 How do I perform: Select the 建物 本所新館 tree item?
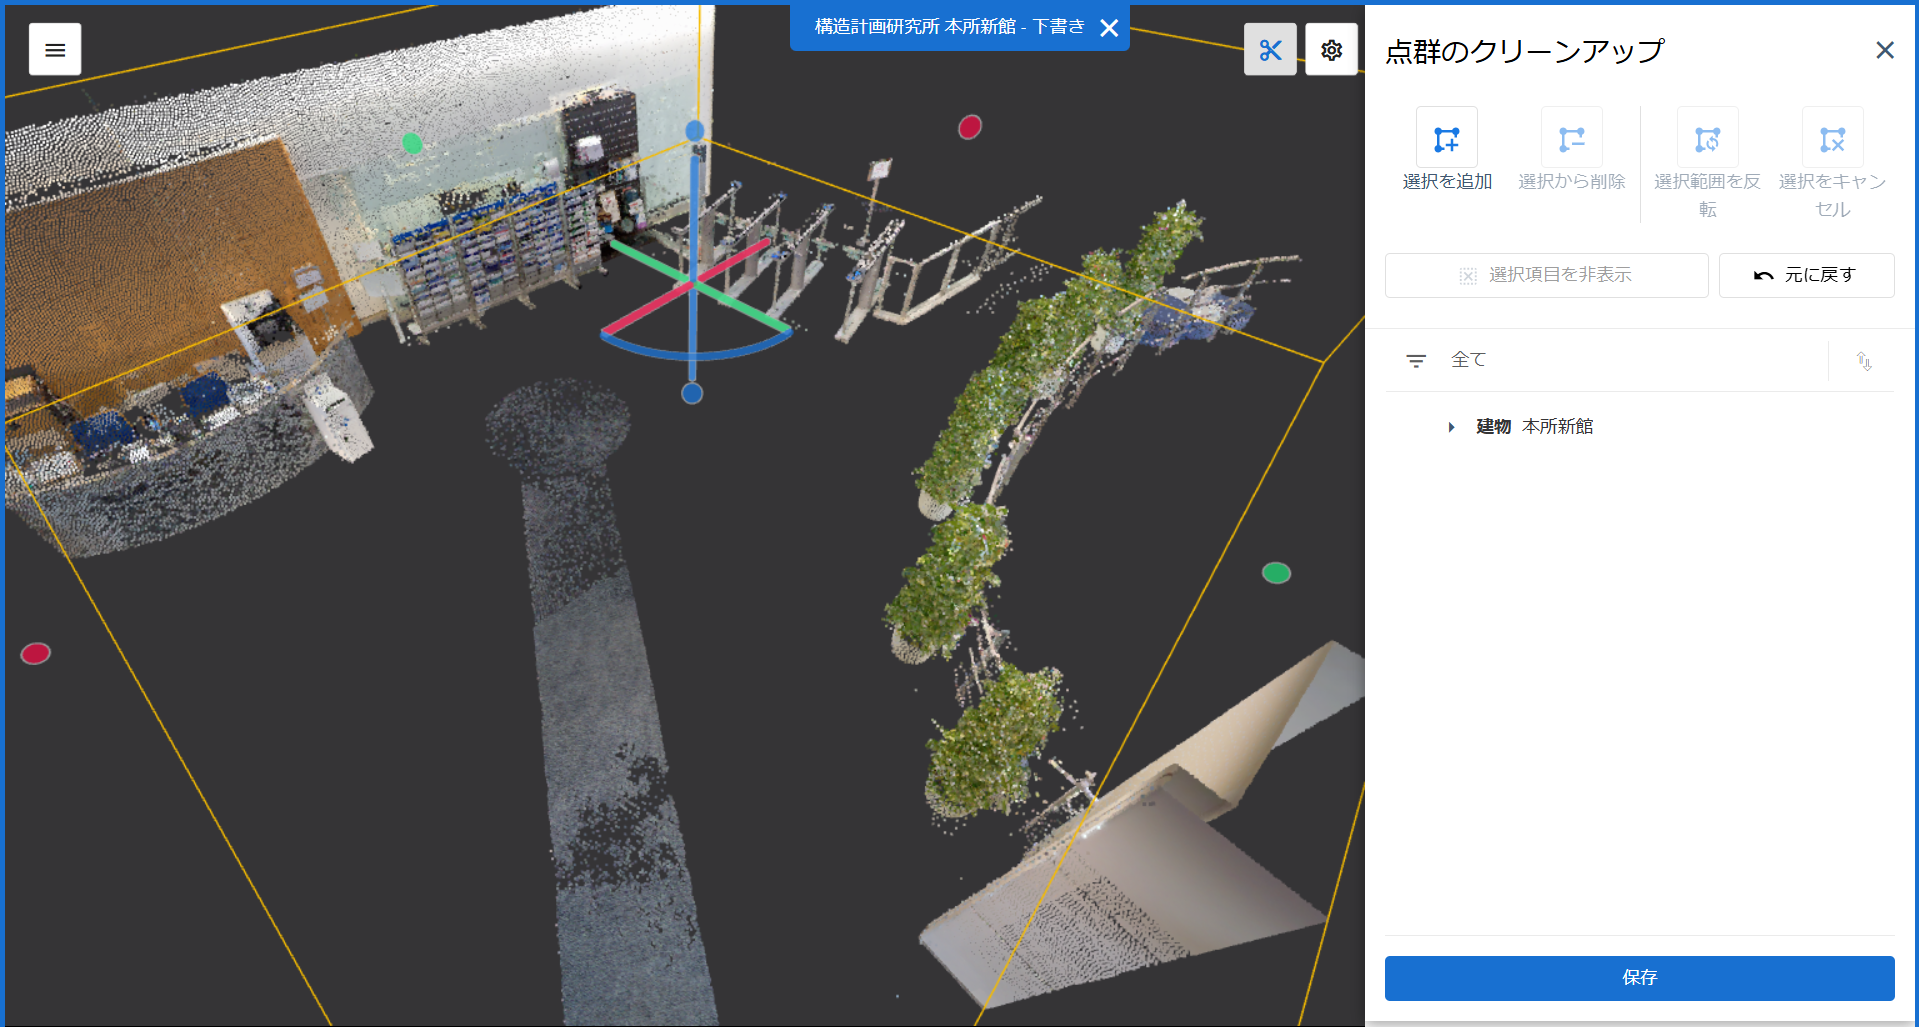coord(1534,427)
